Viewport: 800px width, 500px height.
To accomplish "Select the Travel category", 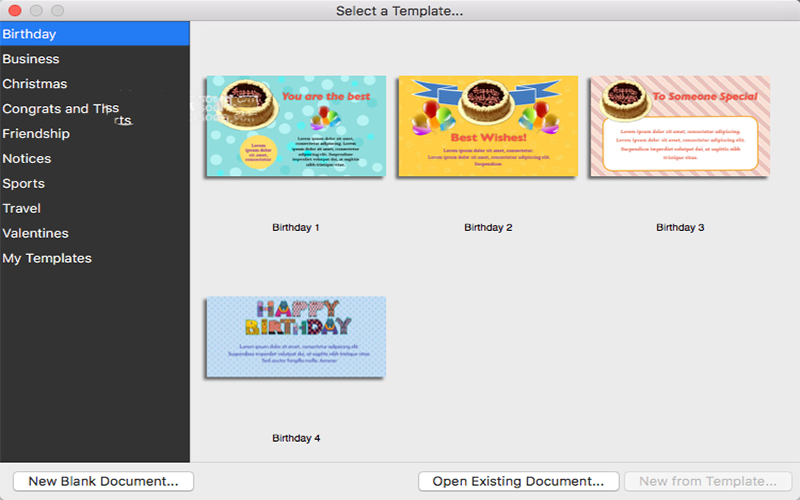I will tap(94, 208).
